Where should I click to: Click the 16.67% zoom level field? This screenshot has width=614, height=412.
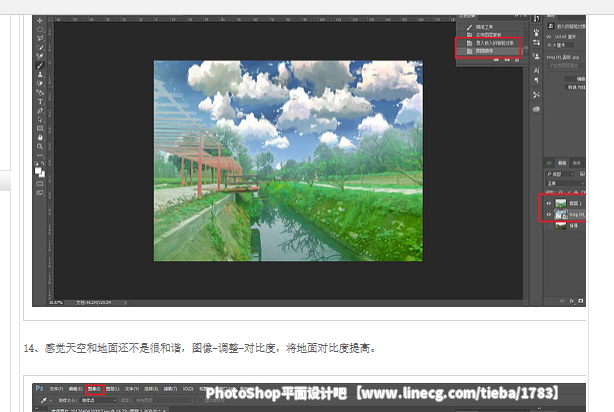(56, 302)
